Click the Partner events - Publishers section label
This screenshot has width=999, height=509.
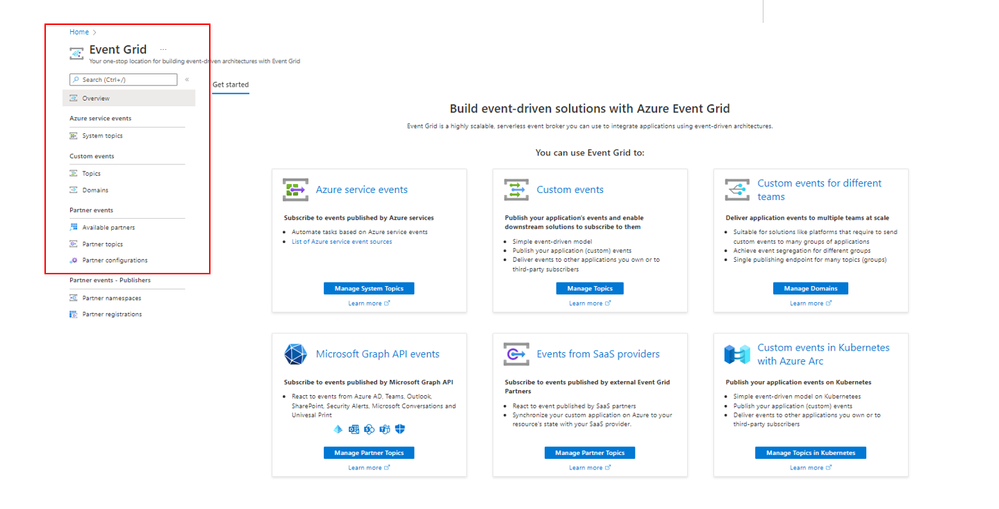tap(110, 280)
